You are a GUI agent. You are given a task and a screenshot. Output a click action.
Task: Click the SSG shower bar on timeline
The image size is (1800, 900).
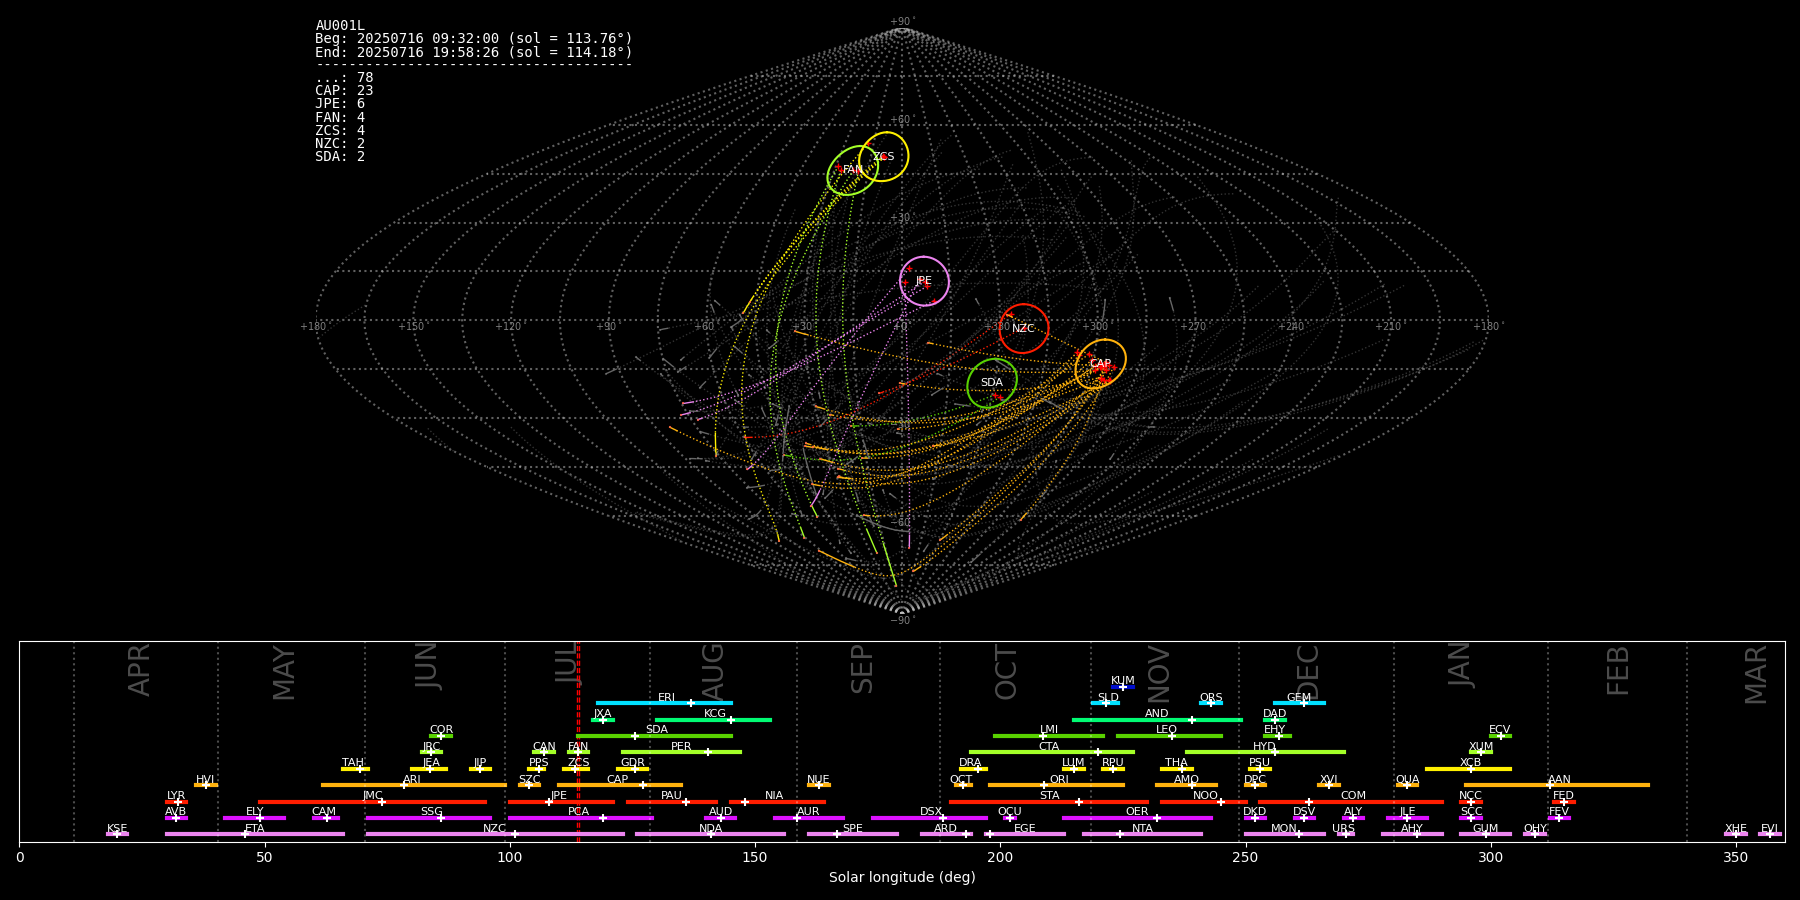pos(428,818)
